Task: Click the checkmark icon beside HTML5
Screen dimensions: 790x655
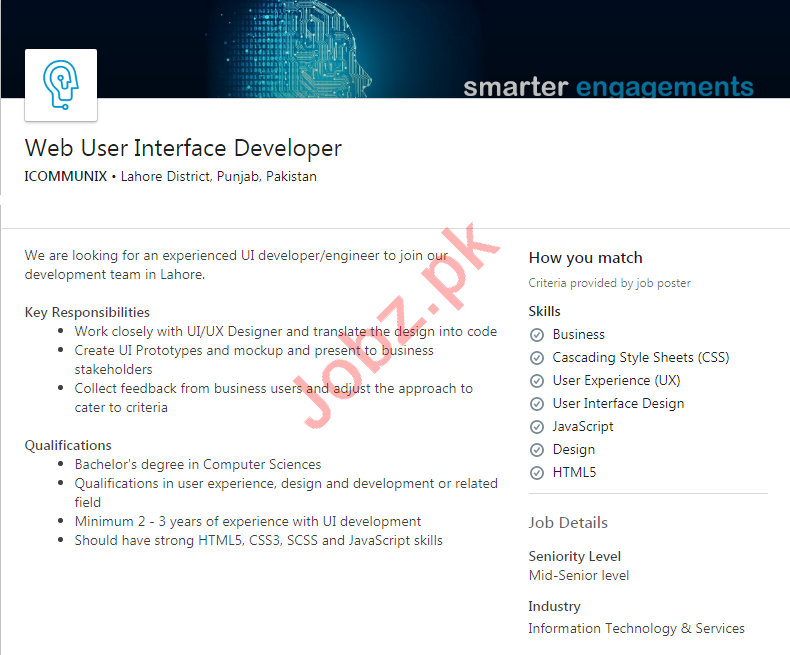Action: pyautogui.click(x=537, y=473)
